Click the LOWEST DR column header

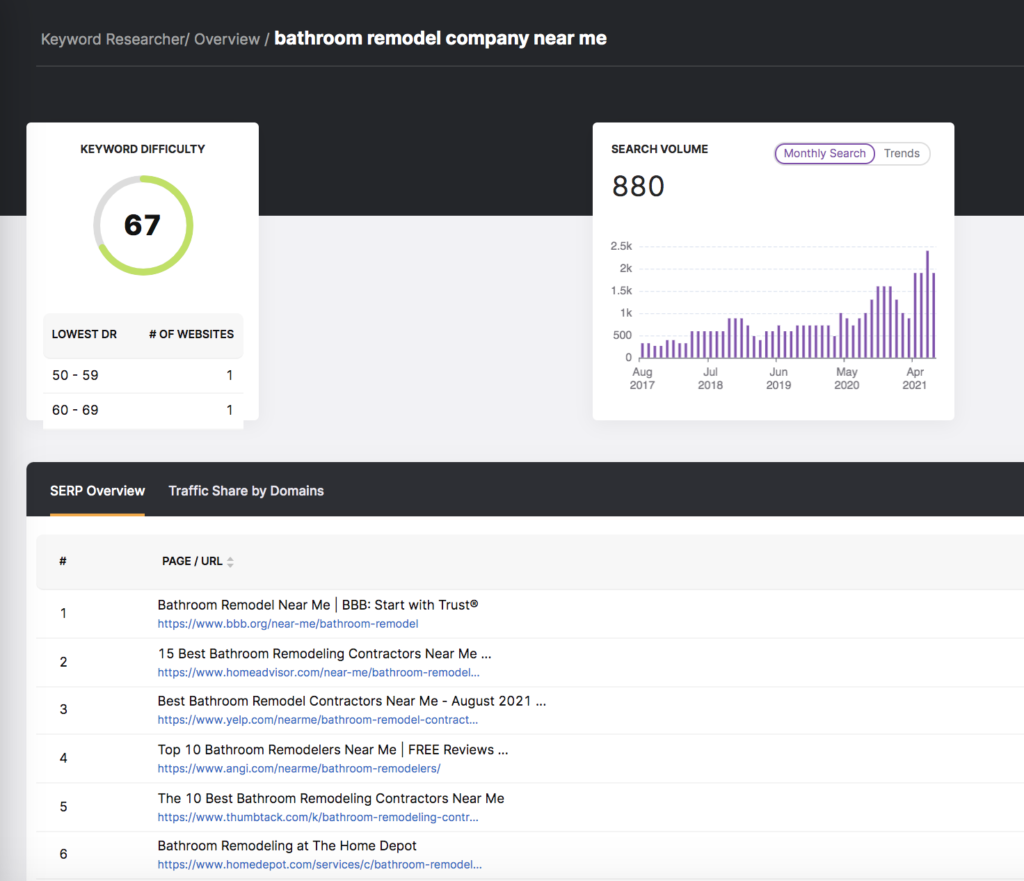tap(84, 334)
